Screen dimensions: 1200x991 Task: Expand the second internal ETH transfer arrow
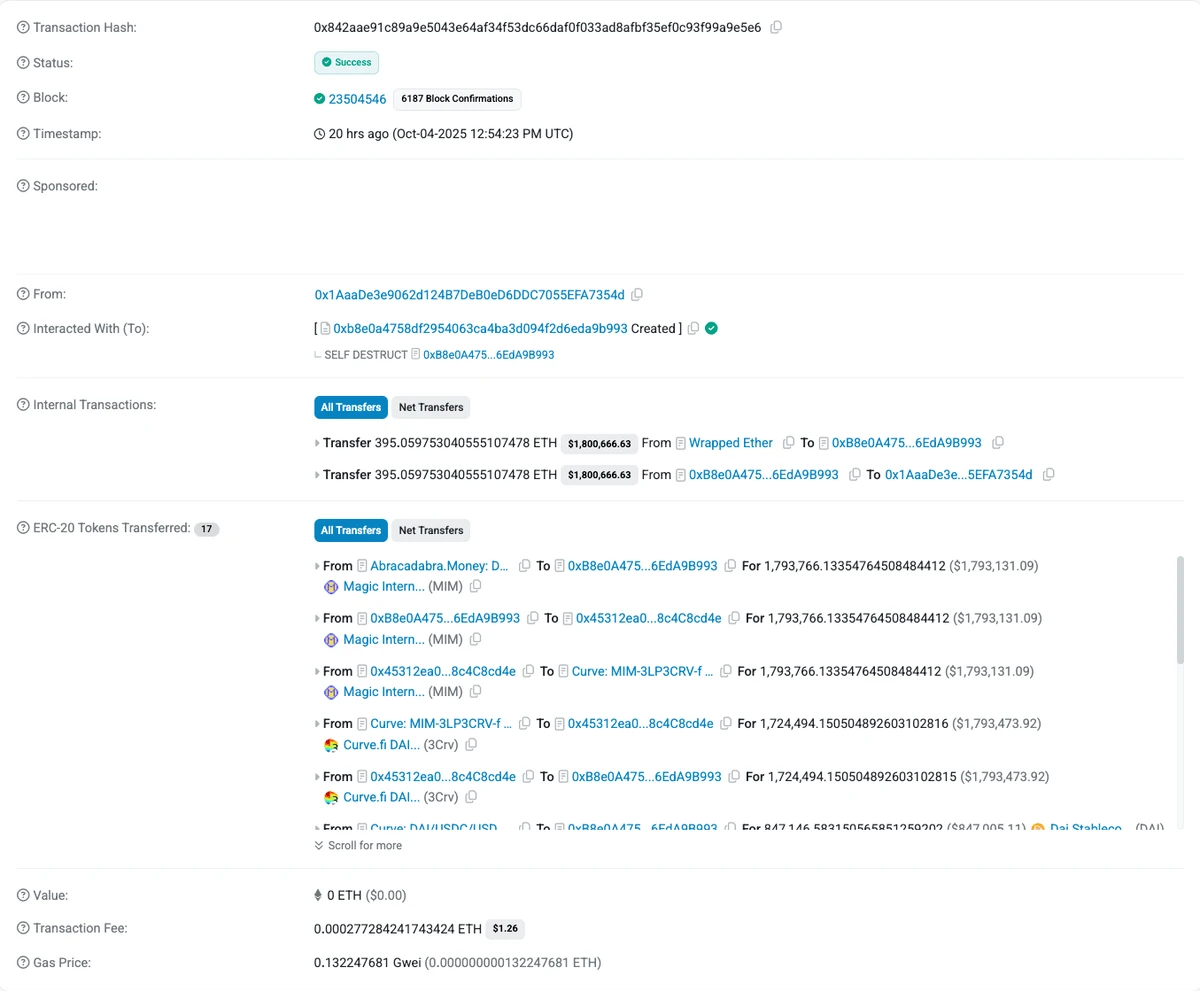click(x=317, y=475)
